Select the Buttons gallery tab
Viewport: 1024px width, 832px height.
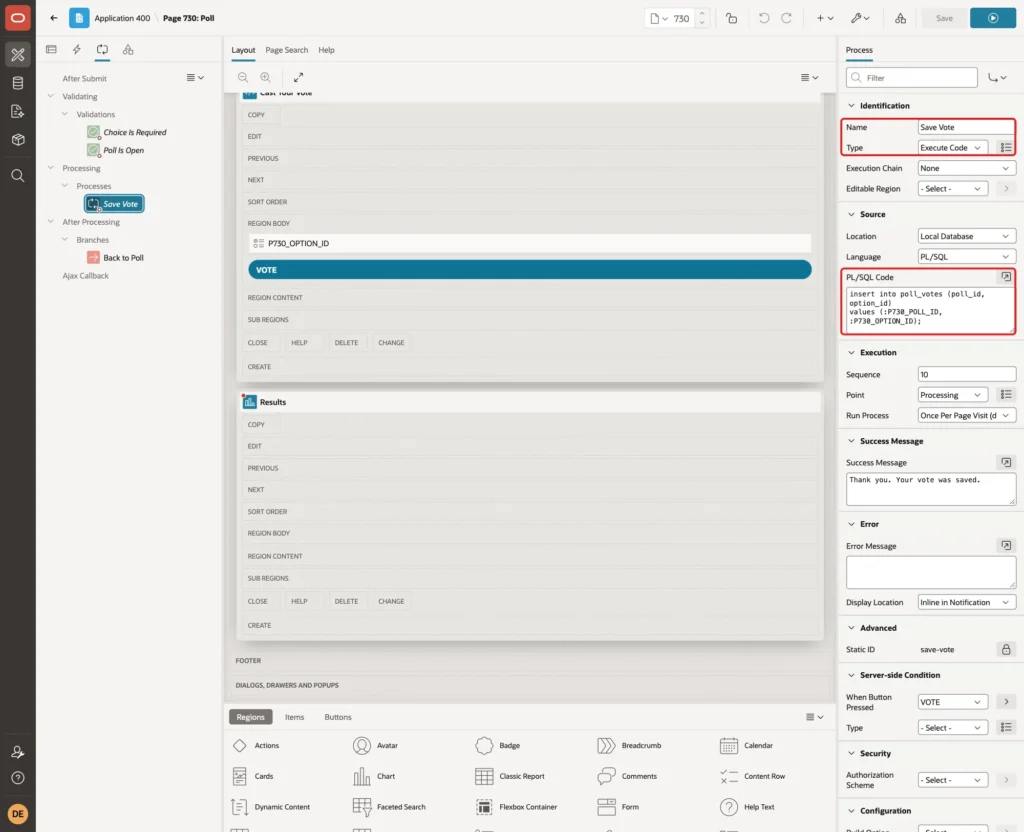pos(338,717)
